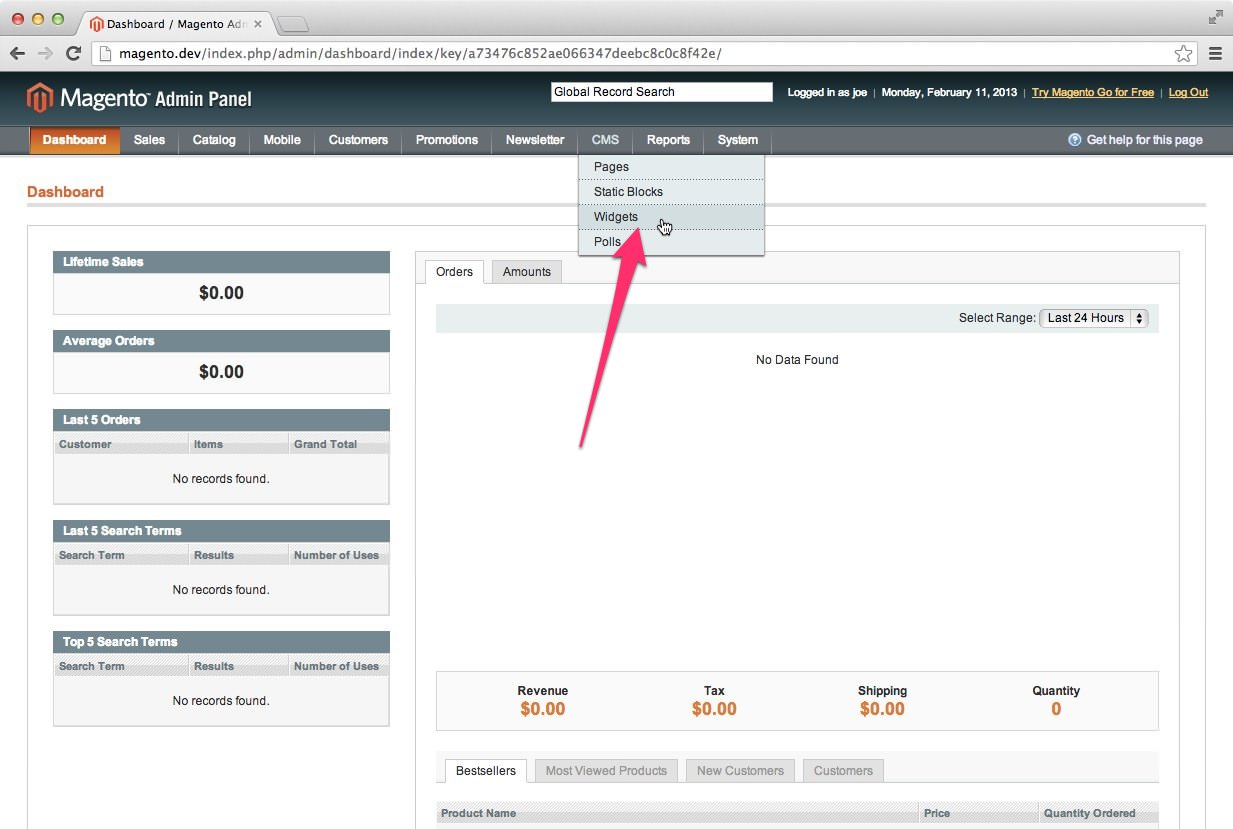1233x829 pixels.
Task: Click Try Magento Go for Free link
Action: 1092,92
